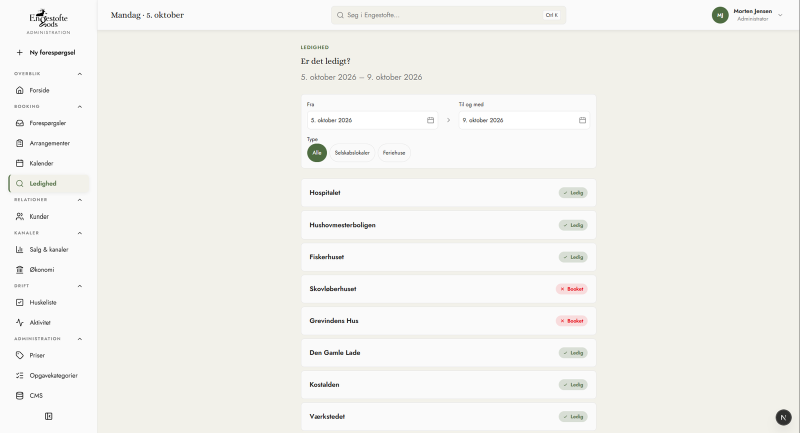800x433 pixels.
Task: Open Priser in sidebar
Action: tap(48, 355)
